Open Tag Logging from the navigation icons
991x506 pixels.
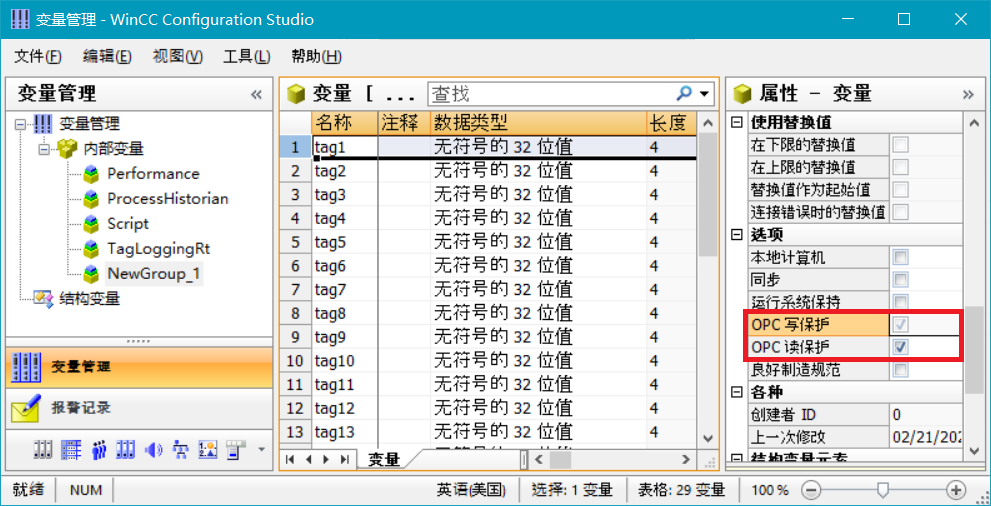42,450
